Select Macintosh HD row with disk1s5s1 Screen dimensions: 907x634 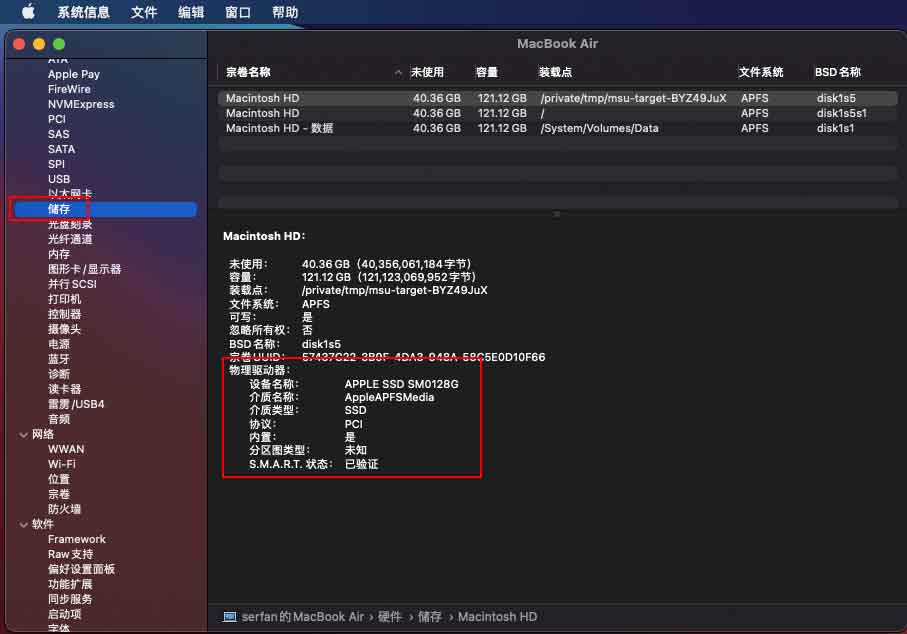(x=558, y=113)
